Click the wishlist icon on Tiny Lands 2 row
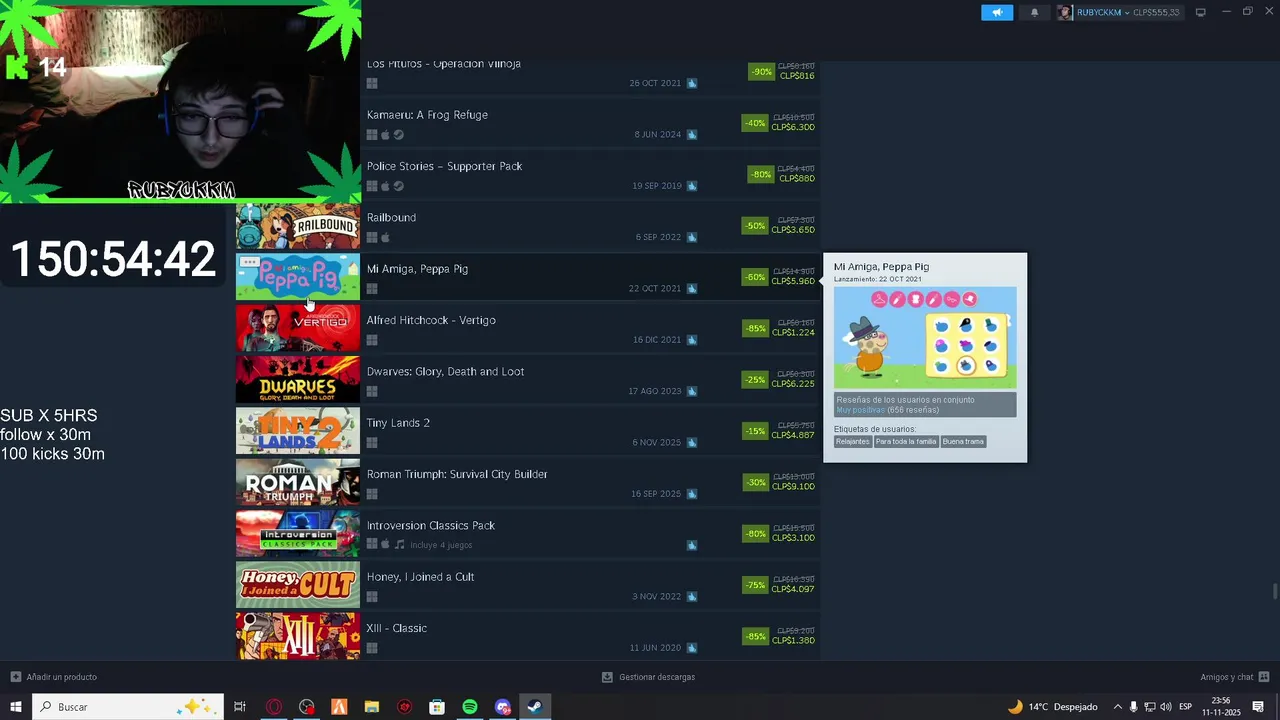The image size is (1280, 720). [x=692, y=442]
